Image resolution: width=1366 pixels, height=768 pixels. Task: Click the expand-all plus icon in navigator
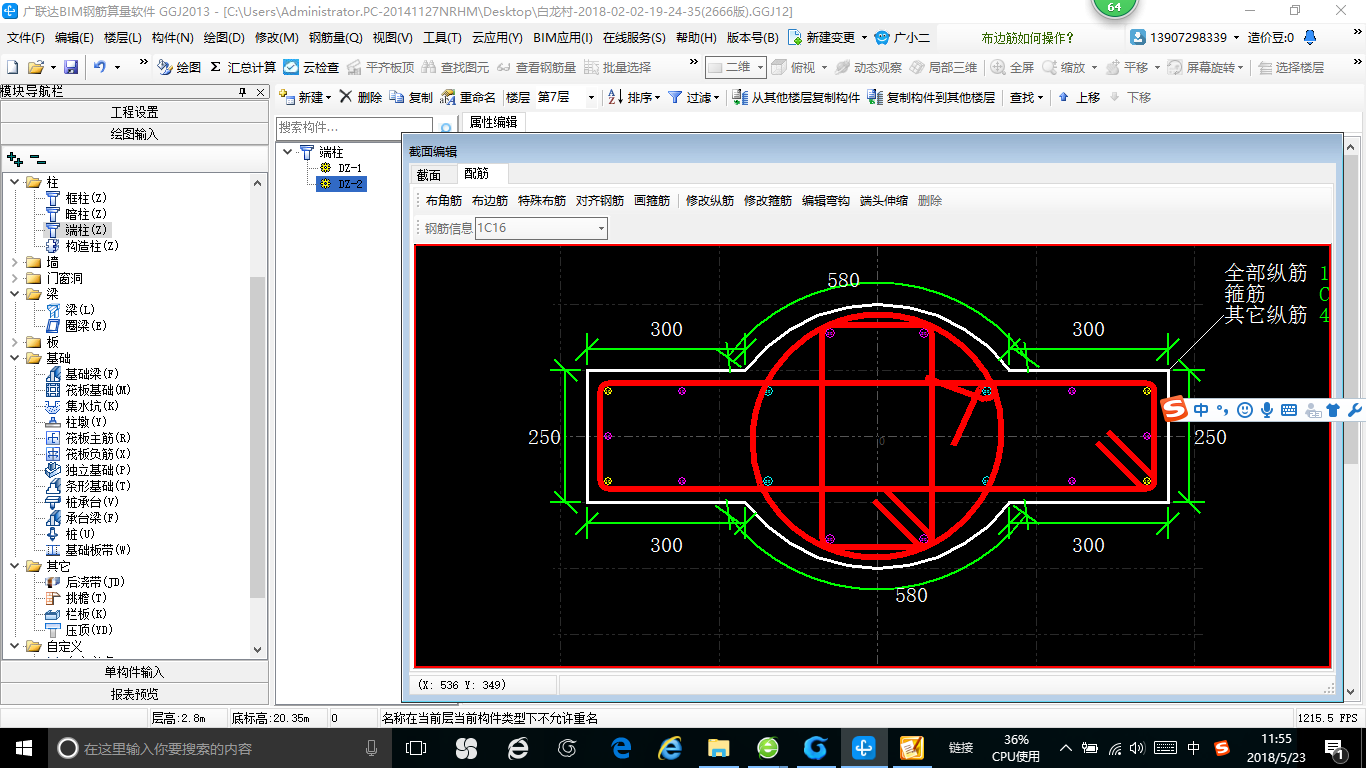(15, 158)
